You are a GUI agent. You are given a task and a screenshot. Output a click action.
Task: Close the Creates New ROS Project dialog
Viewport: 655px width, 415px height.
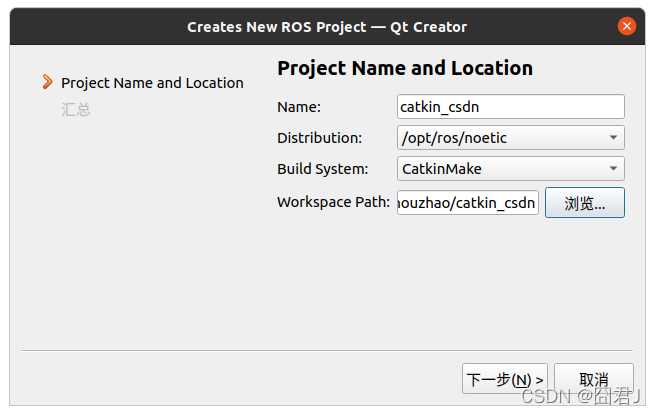(627, 26)
